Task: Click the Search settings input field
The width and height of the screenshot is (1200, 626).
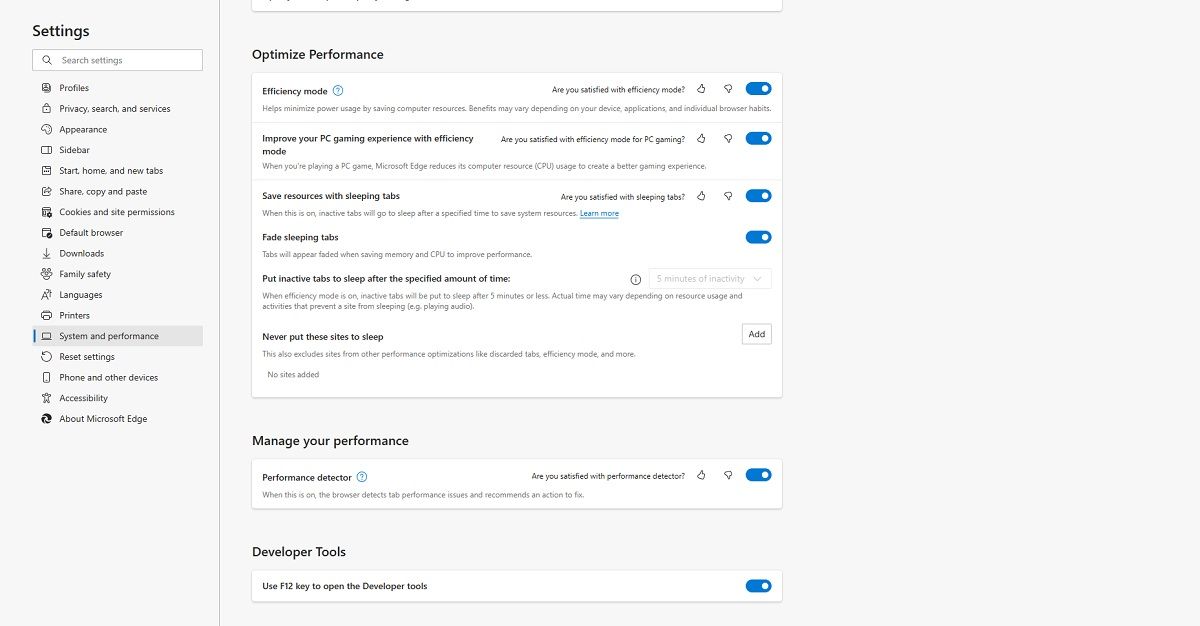Action: (x=120, y=60)
